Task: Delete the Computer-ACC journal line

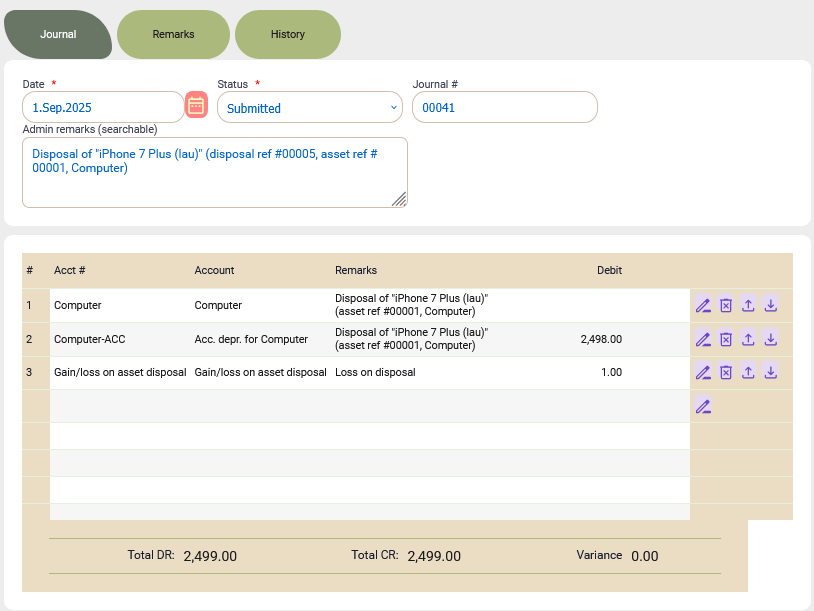Action: [x=726, y=339]
